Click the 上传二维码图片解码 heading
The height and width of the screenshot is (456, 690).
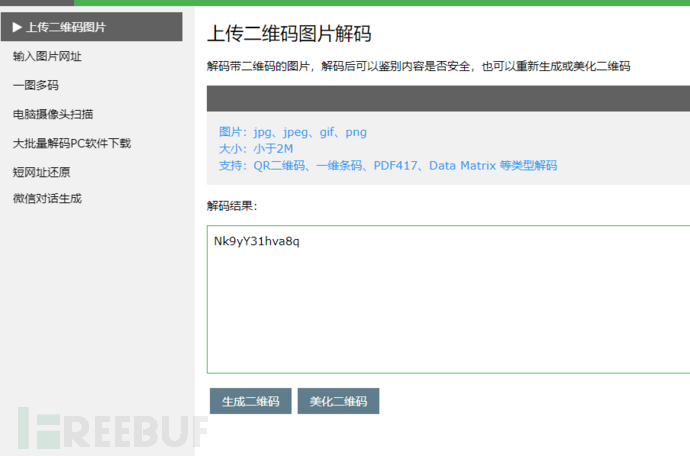(x=289, y=33)
